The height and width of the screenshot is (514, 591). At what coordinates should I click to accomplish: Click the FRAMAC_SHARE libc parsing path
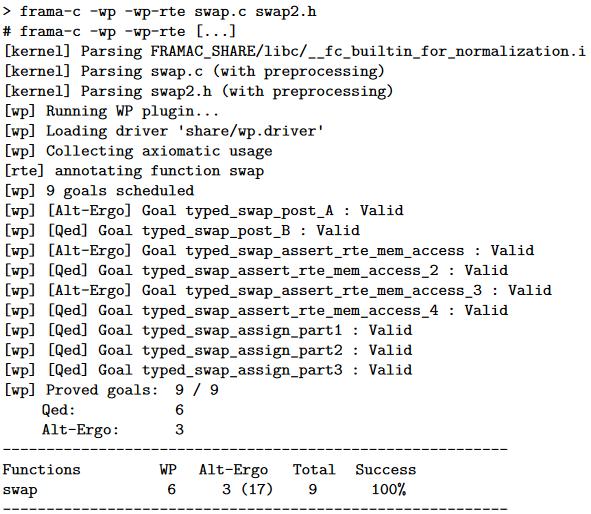[x=368, y=51]
